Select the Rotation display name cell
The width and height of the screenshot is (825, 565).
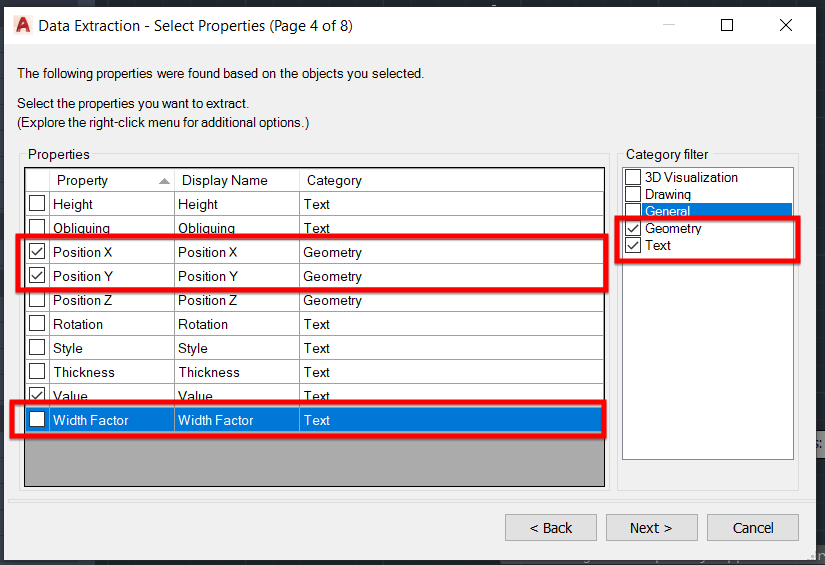tap(237, 324)
